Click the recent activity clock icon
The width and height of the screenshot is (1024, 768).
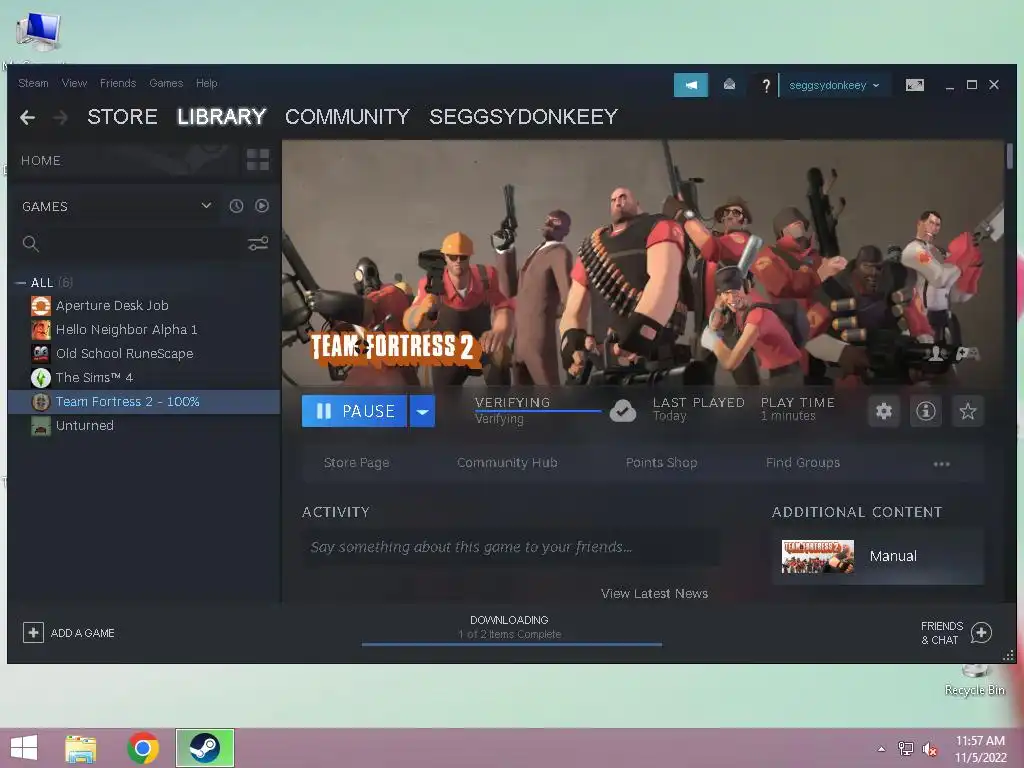click(x=236, y=206)
